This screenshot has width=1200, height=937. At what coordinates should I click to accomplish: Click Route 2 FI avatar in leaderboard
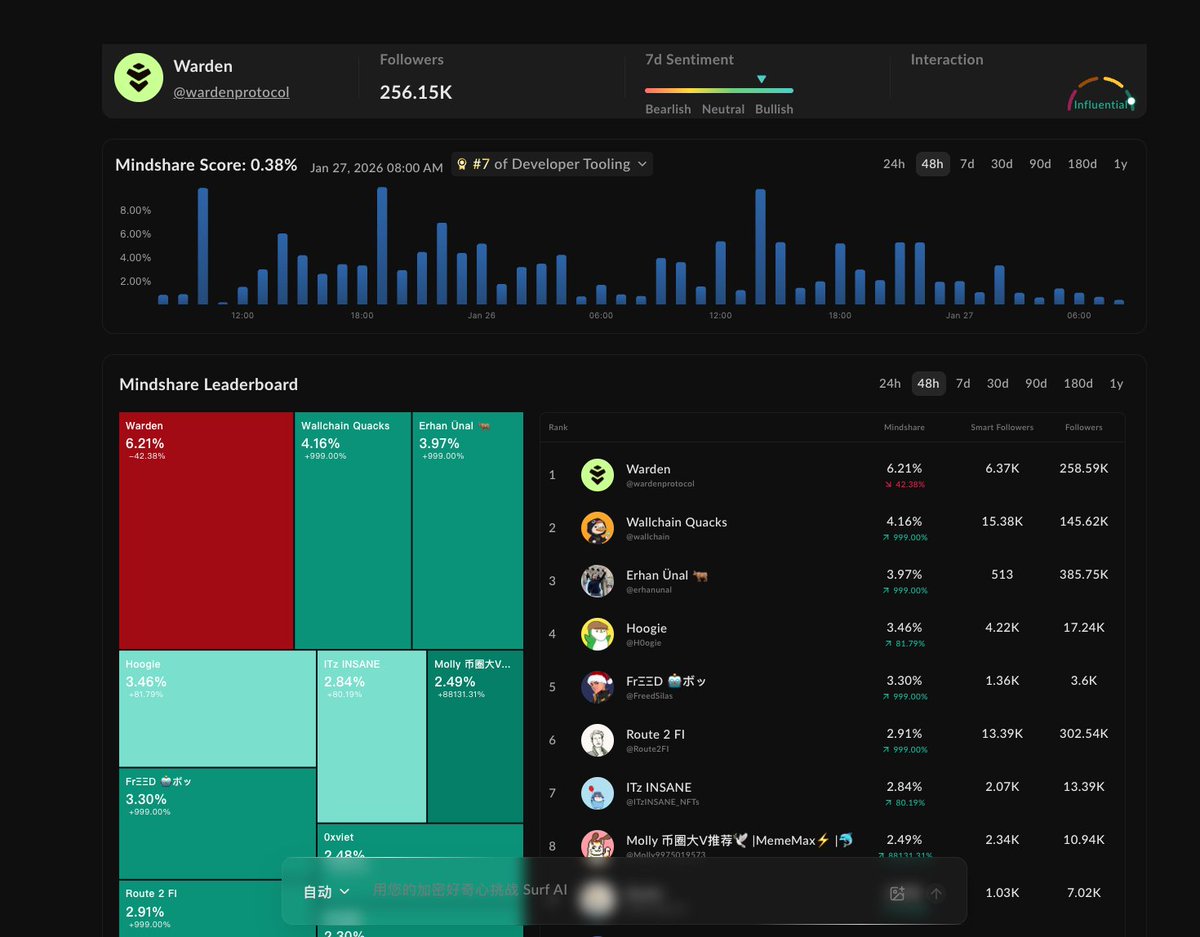click(597, 740)
